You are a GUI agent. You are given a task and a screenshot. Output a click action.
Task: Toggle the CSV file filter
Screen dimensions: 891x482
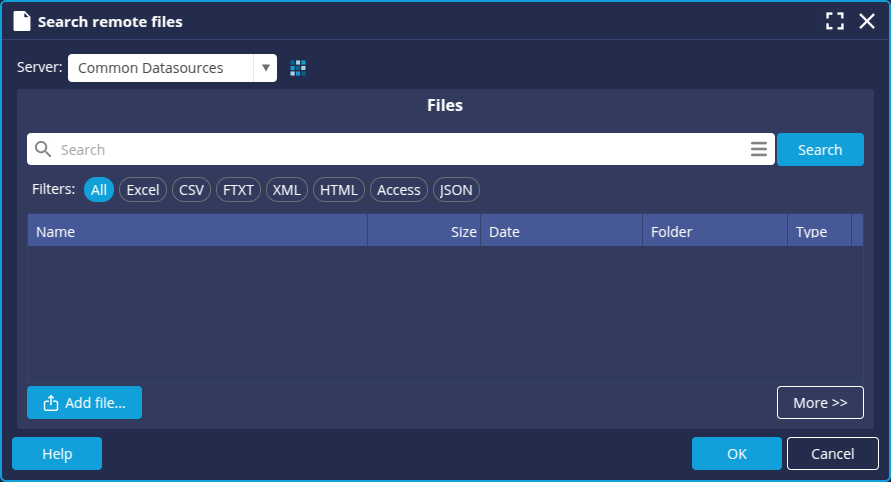[191, 190]
